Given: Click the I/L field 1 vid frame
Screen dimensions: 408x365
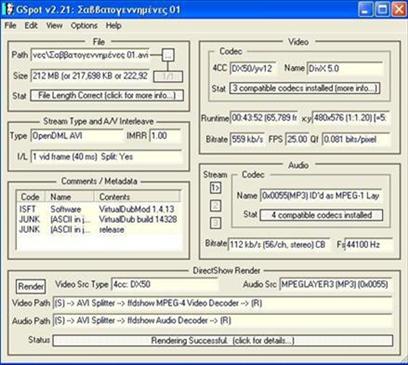Looking at the screenshot, I should (x=107, y=157).
